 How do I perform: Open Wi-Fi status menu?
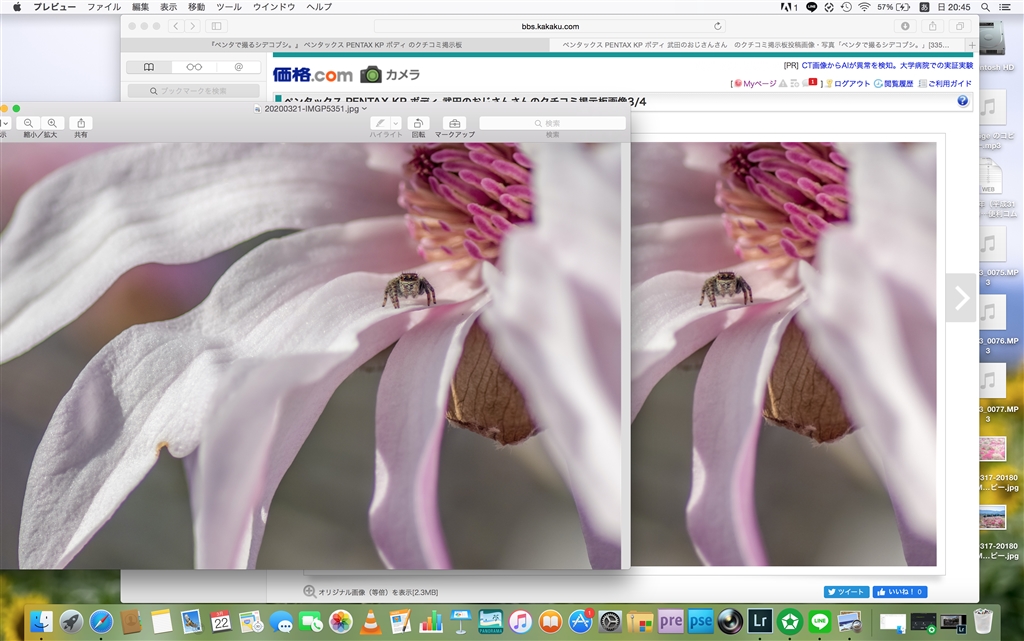coord(865,7)
